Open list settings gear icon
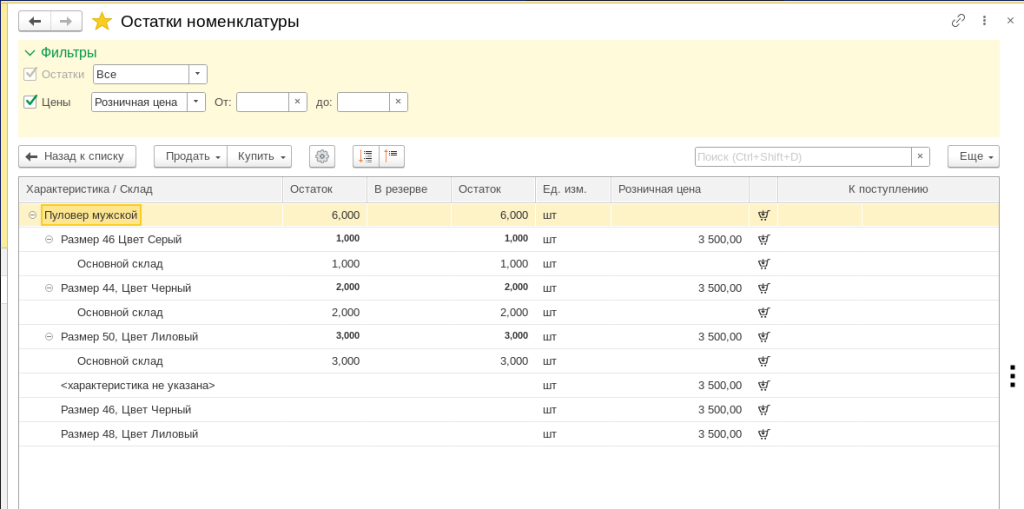This screenshot has width=1024, height=509. pos(321,156)
